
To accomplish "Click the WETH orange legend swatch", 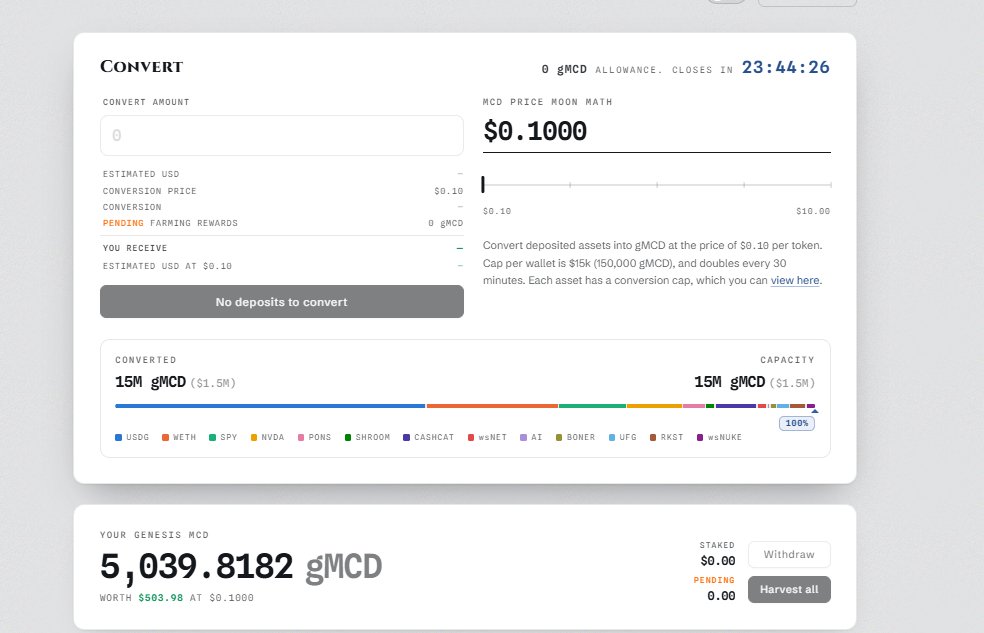I will click(x=166, y=437).
